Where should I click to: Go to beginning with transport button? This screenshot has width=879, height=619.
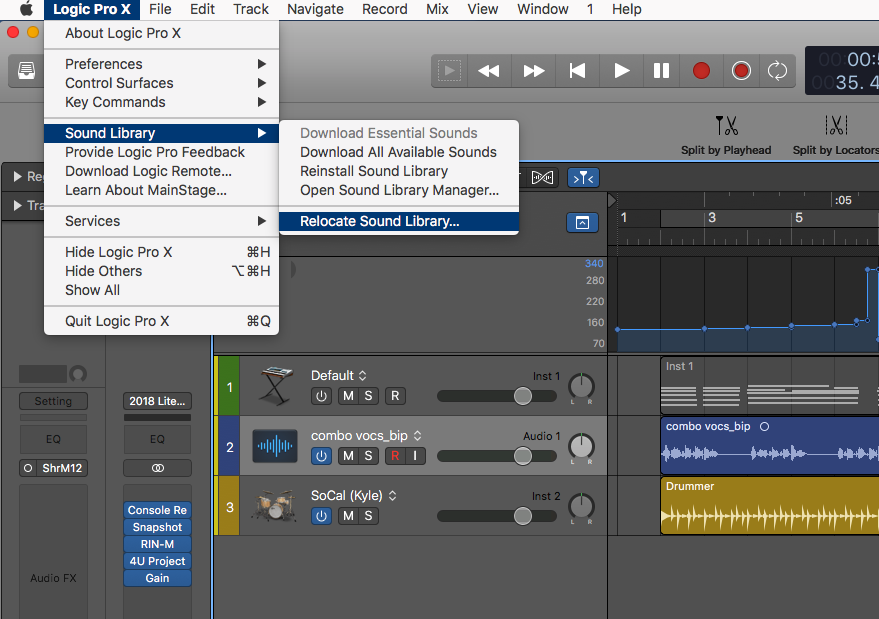[x=577, y=71]
